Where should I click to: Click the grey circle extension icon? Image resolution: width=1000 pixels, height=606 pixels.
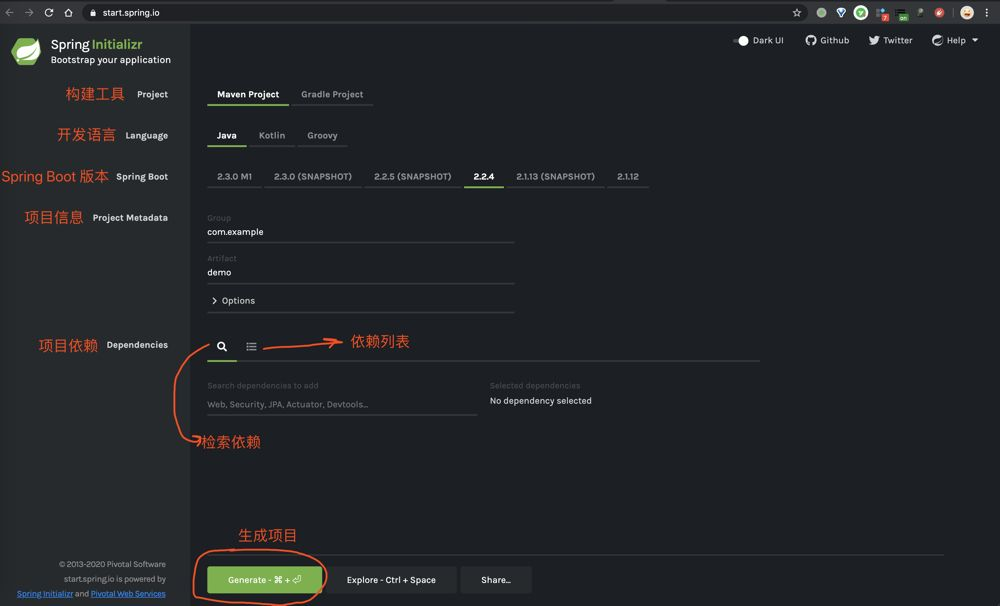pyautogui.click(x=821, y=13)
